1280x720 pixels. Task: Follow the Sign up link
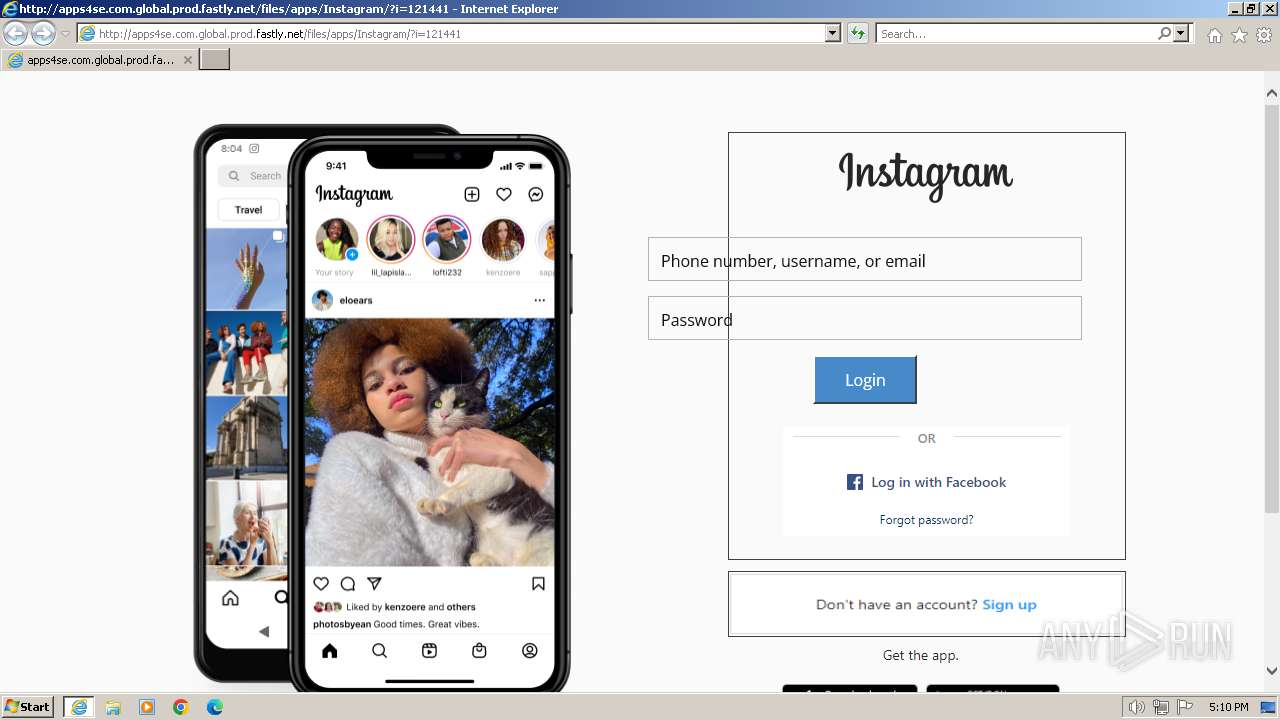pyautogui.click(x=1009, y=605)
